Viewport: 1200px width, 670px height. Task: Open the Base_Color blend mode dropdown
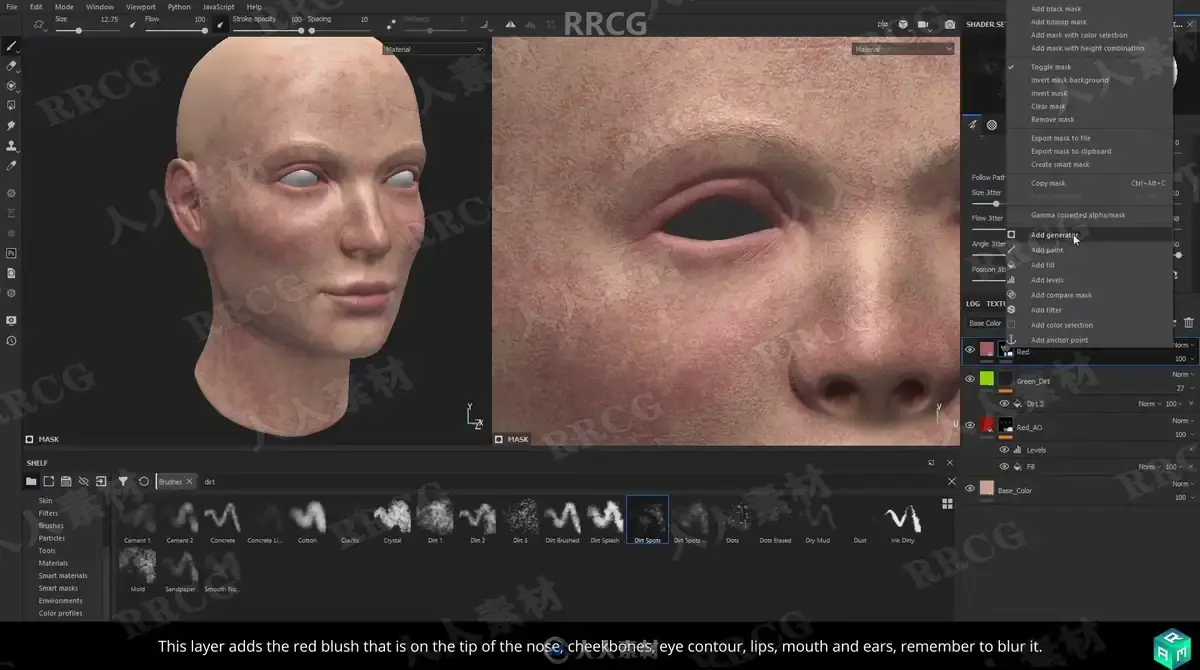point(1182,484)
